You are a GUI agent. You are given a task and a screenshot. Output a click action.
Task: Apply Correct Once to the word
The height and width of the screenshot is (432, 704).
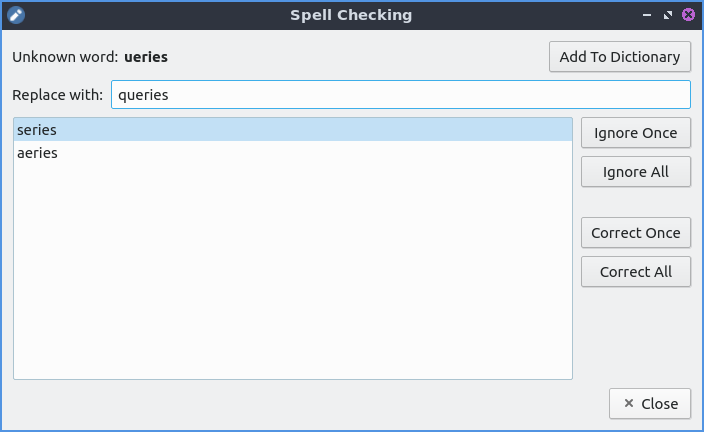click(635, 233)
